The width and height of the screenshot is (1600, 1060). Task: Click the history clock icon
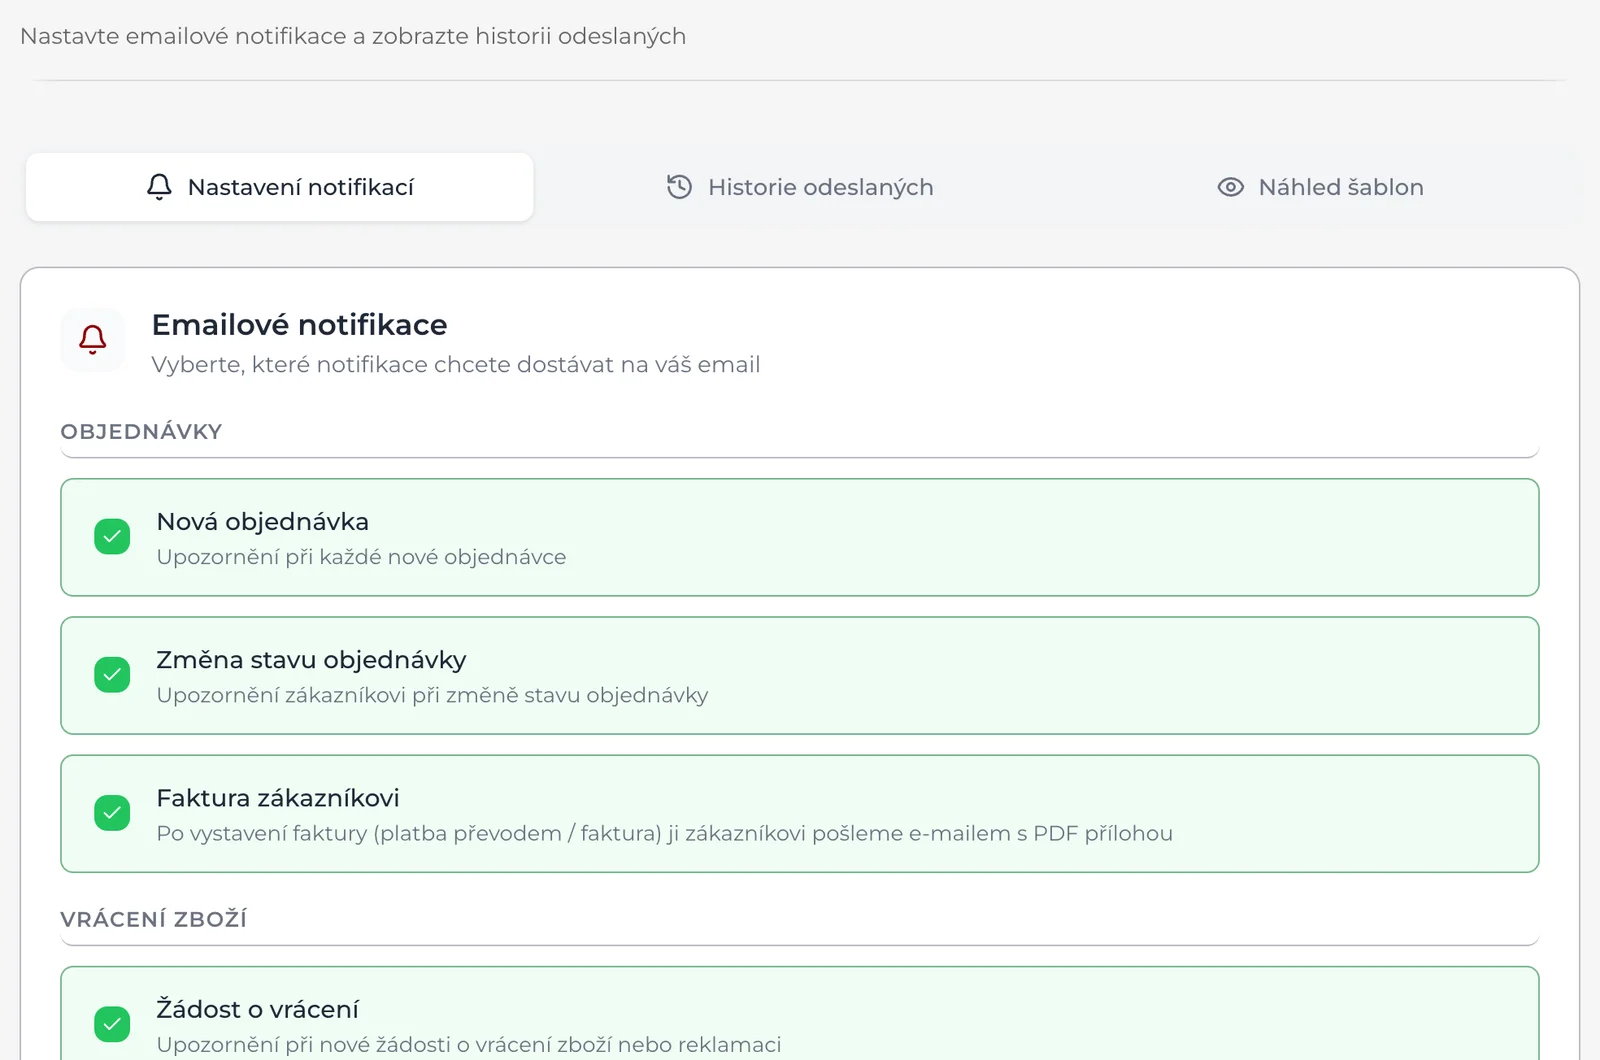[x=679, y=187]
